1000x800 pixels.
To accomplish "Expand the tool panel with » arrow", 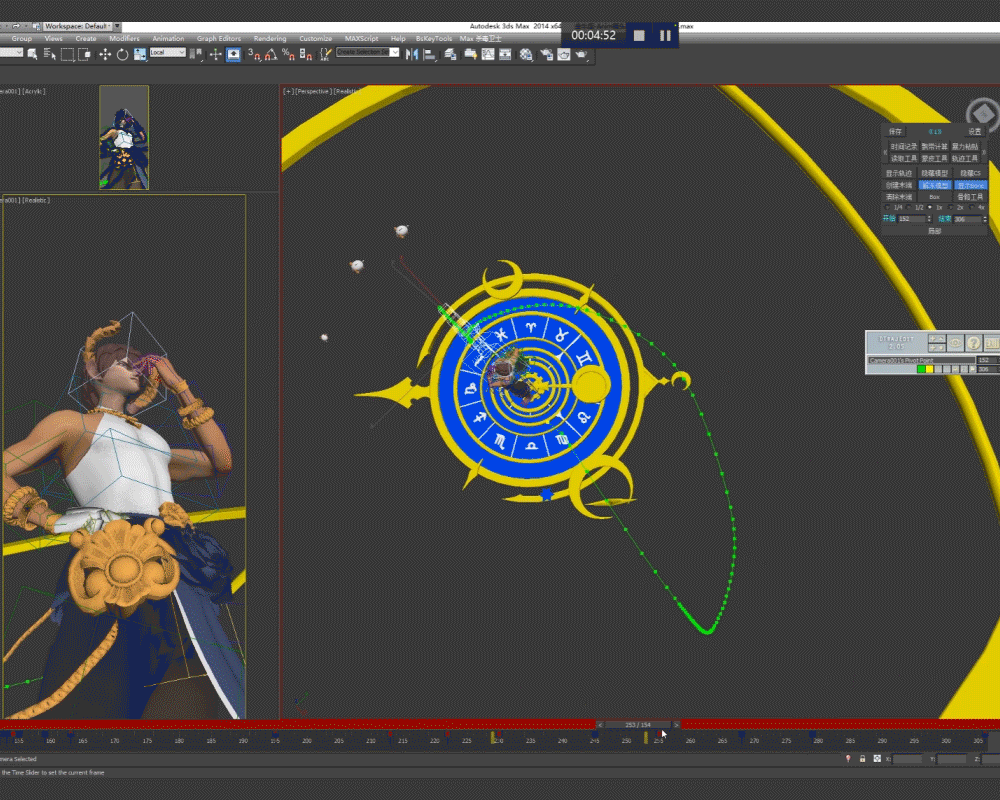I will click(x=983, y=152).
